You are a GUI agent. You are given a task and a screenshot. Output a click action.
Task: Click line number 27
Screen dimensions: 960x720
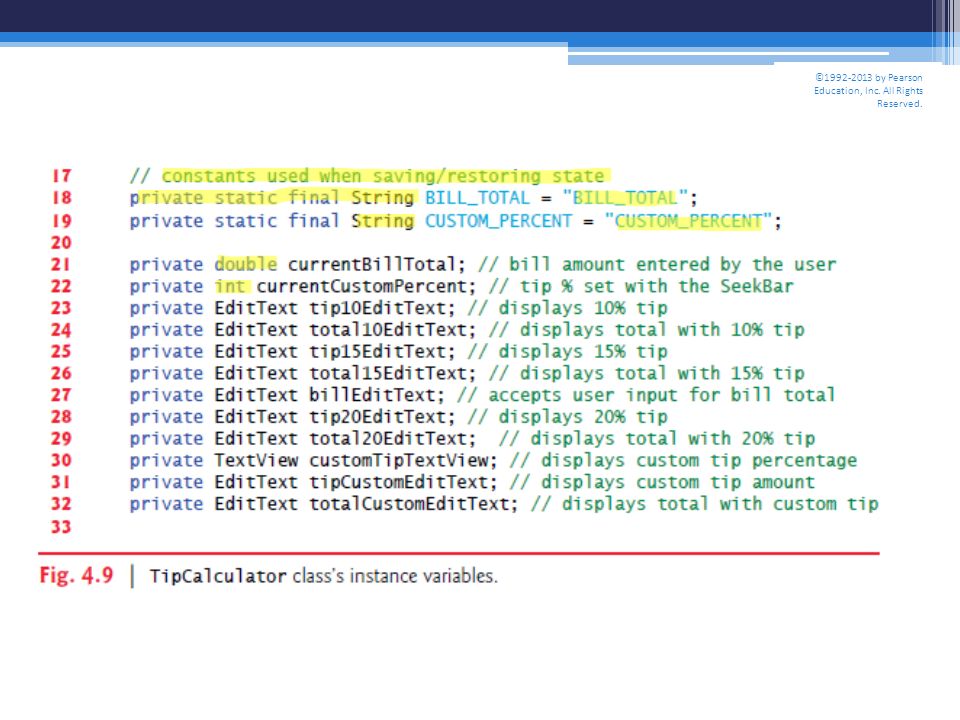(x=61, y=395)
